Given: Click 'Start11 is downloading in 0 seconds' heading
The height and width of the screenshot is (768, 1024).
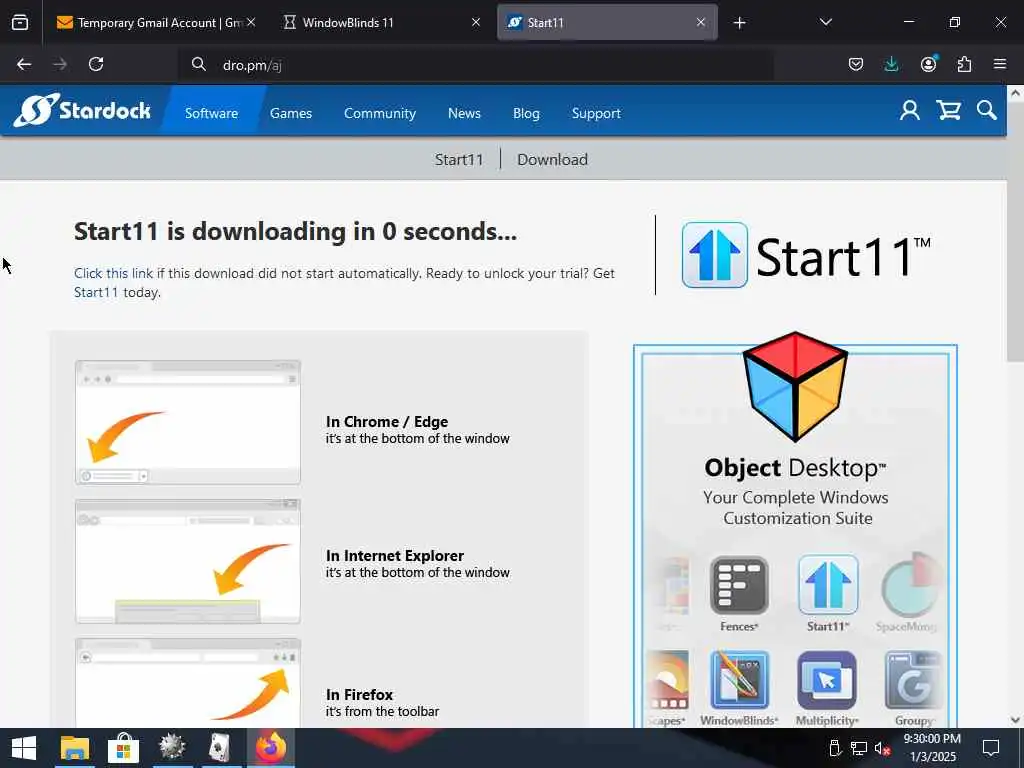Looking at the screenshot, I should point(295,231).
